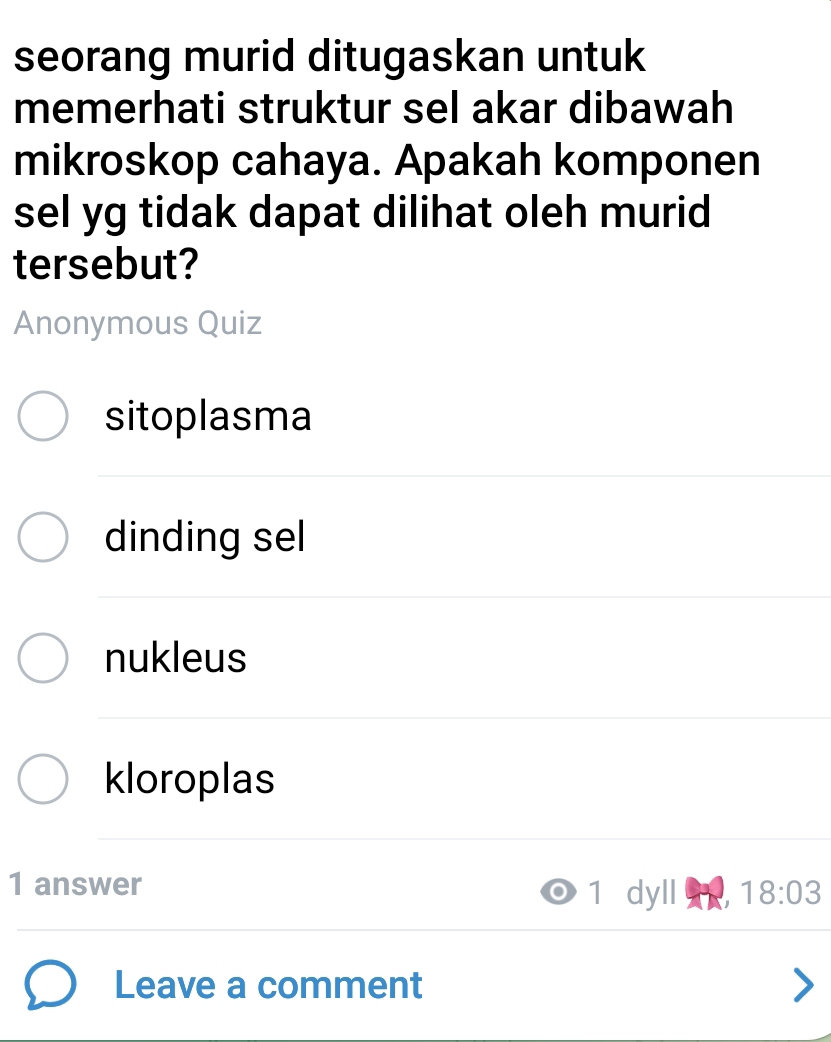
Task: Click the question line starting with seorang murid
Action: [330, 56]
